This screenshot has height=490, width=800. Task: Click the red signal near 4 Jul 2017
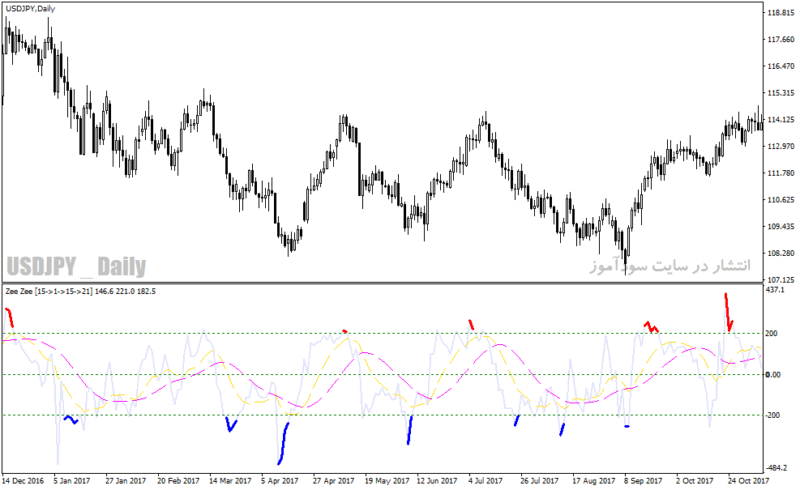(x=471, y=324)
